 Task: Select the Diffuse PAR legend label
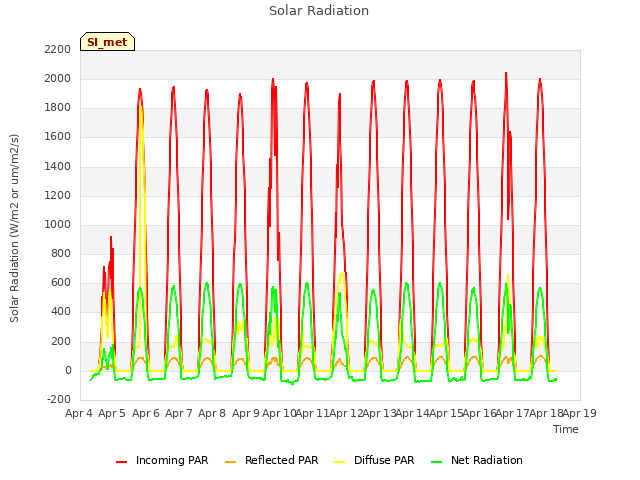[x=384, y=460]
